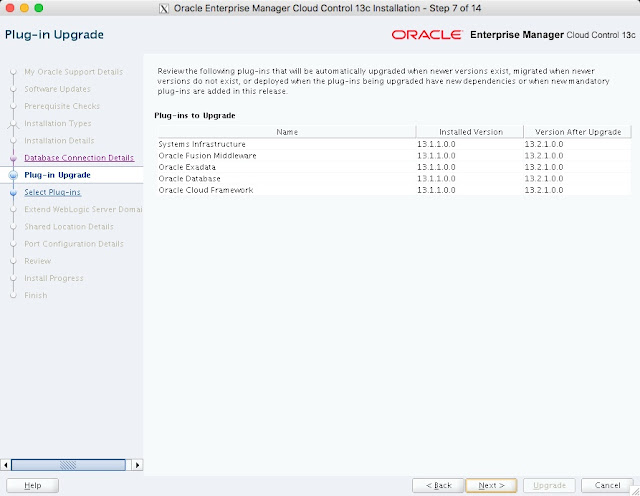Click the yellow minimize window button
This screenshot has height=496, width=640.
click(24, 8)
